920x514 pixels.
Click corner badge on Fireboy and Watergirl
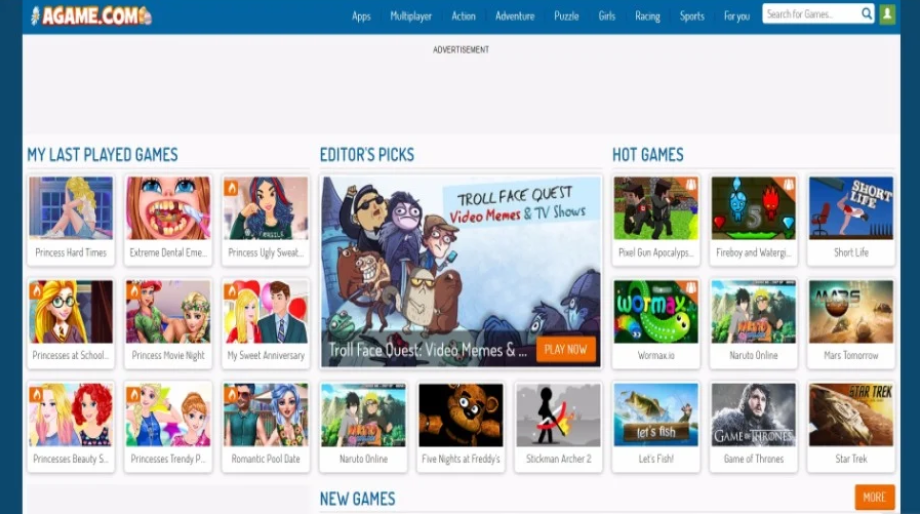click(x=787, y=185)
